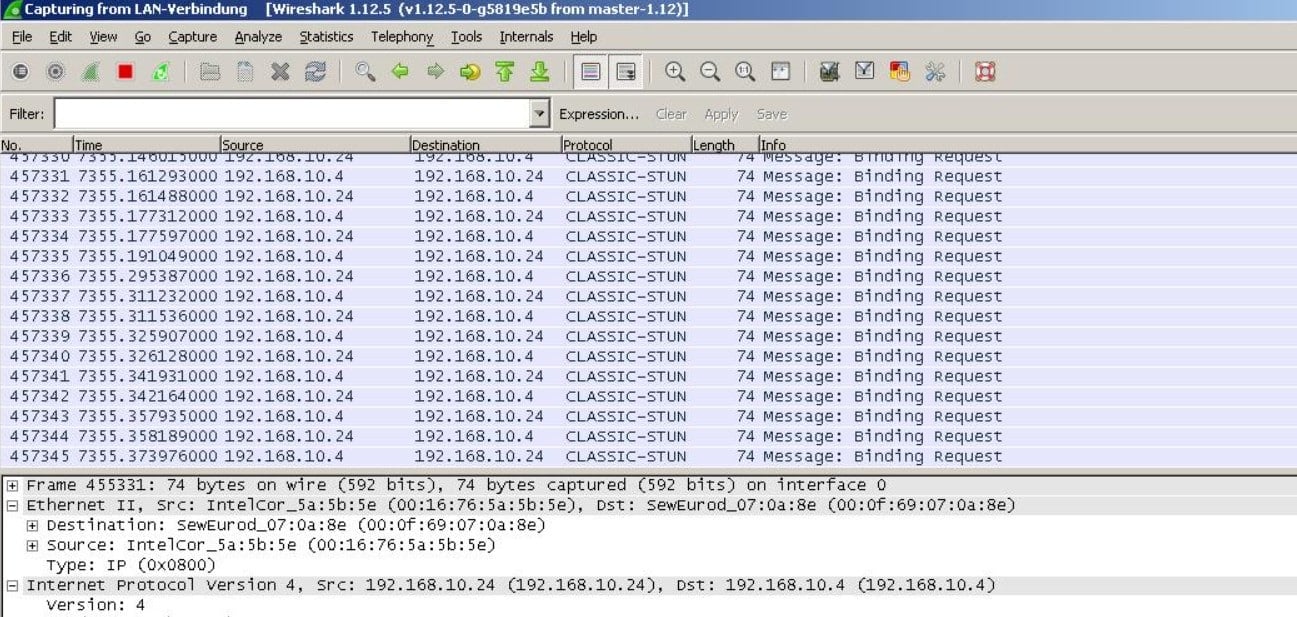Go to a specific packet number
This screenshot has height=617, width=1297.
click(x=470, y=72)
